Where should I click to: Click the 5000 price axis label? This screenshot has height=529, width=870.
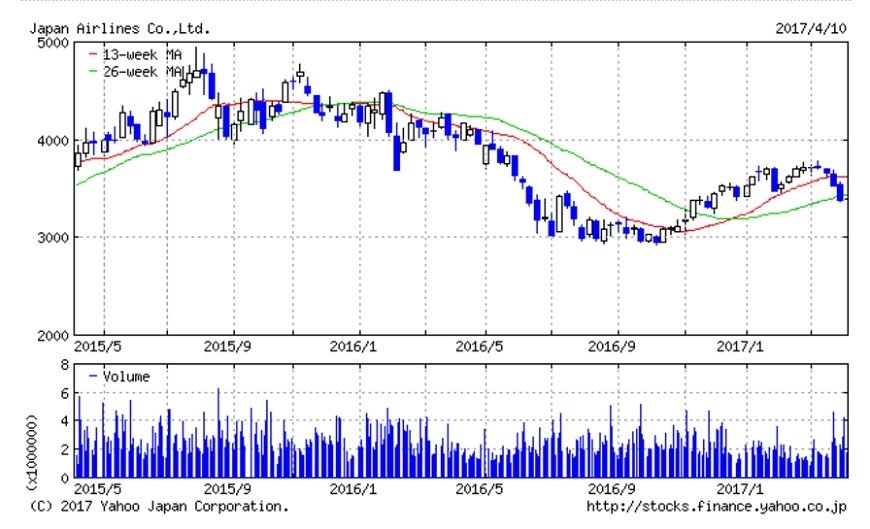[50, 43]
